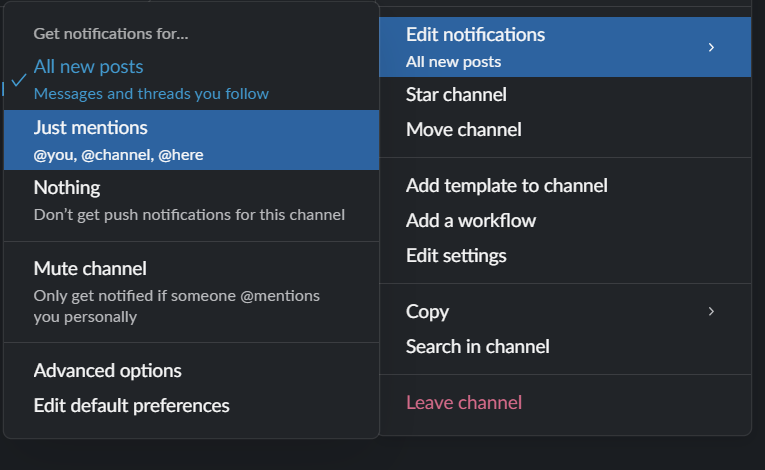Select Add template to channel
The height and width of the screenshot is (470, 765).
(x=506, y=186)
